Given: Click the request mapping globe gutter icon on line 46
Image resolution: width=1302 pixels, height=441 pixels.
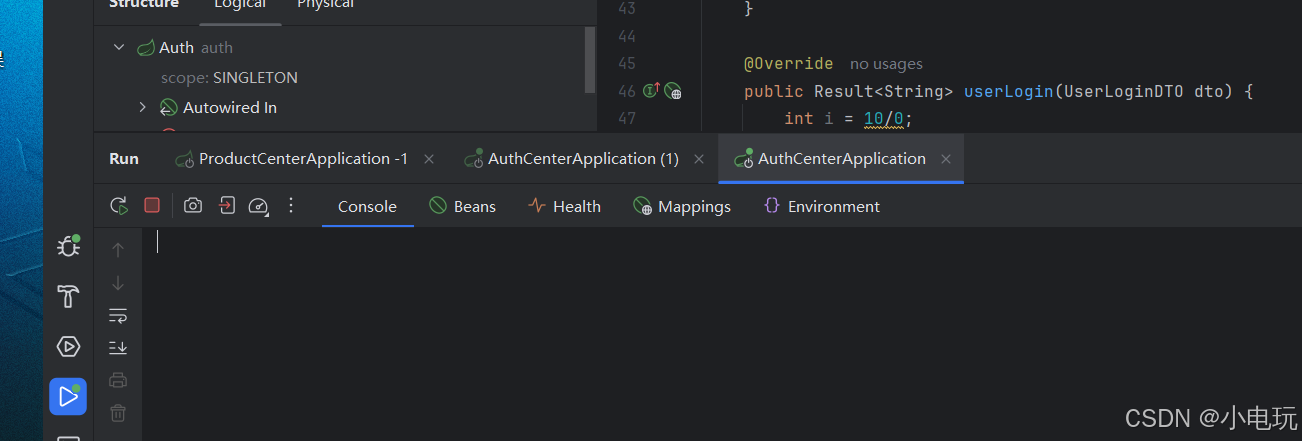Looking at the screenshot, I should [x=673, y=91].
